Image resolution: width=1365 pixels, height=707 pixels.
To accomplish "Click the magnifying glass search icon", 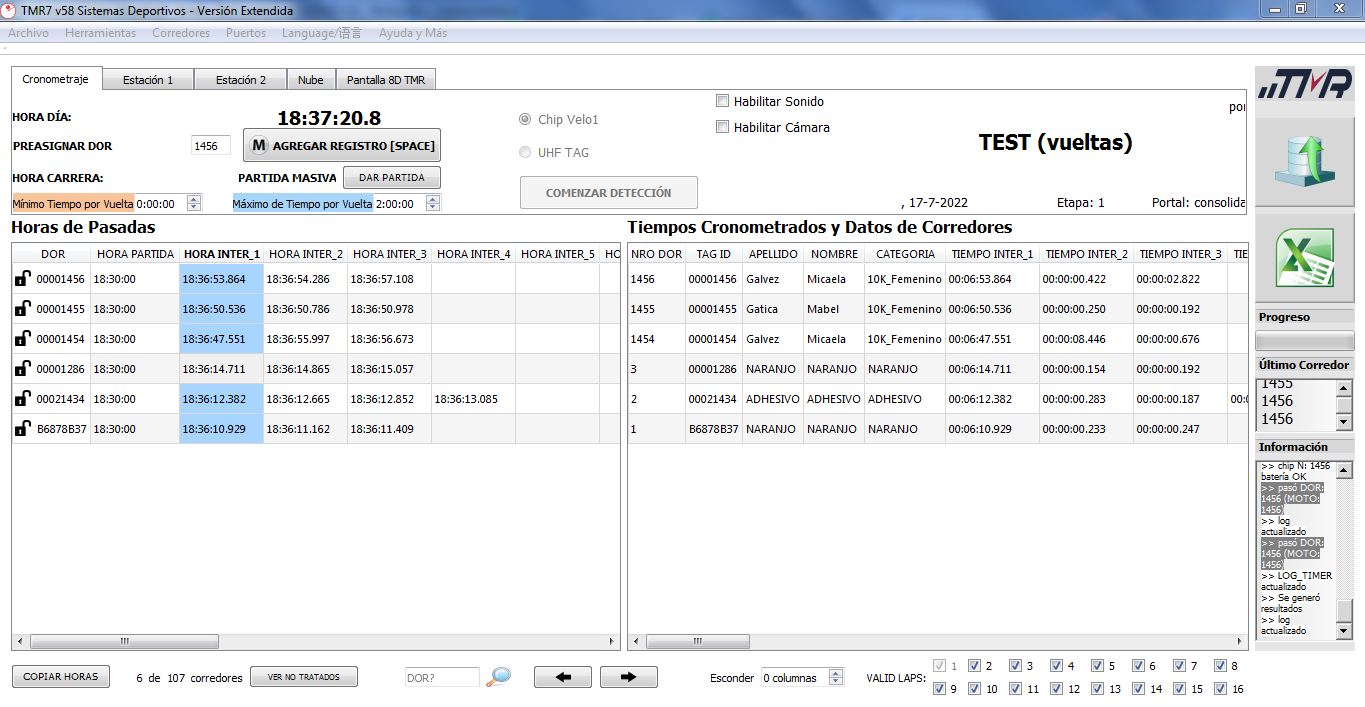I will click(498, 677).
